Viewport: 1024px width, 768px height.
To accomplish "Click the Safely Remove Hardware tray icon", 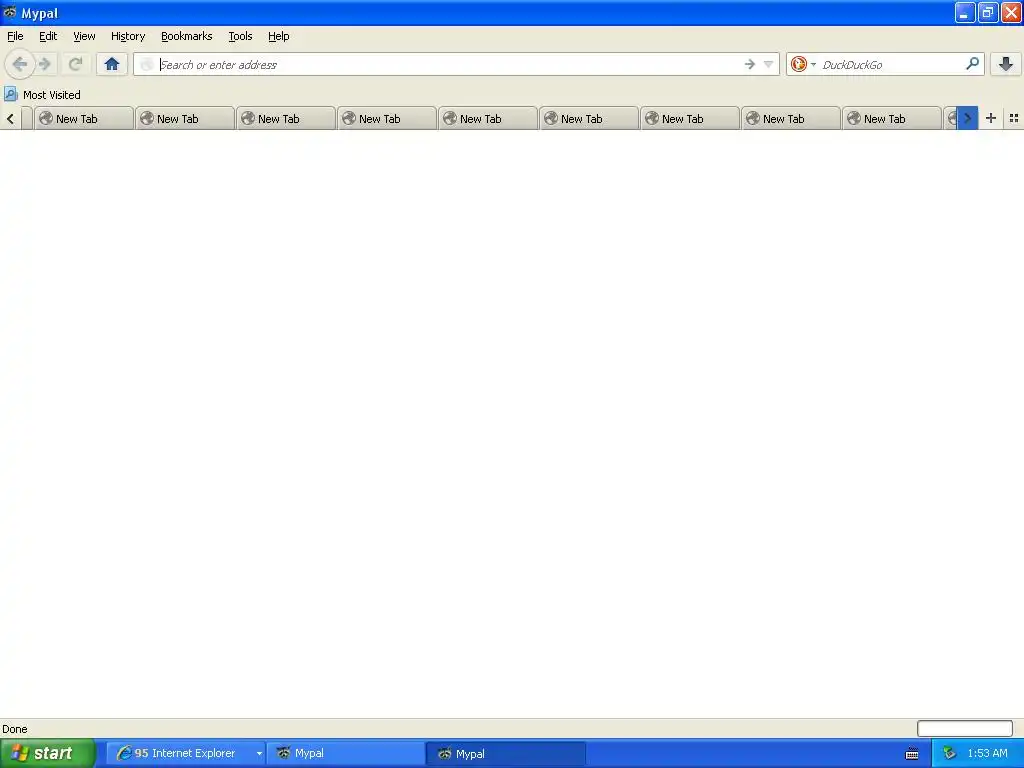I will click(950, 753).
